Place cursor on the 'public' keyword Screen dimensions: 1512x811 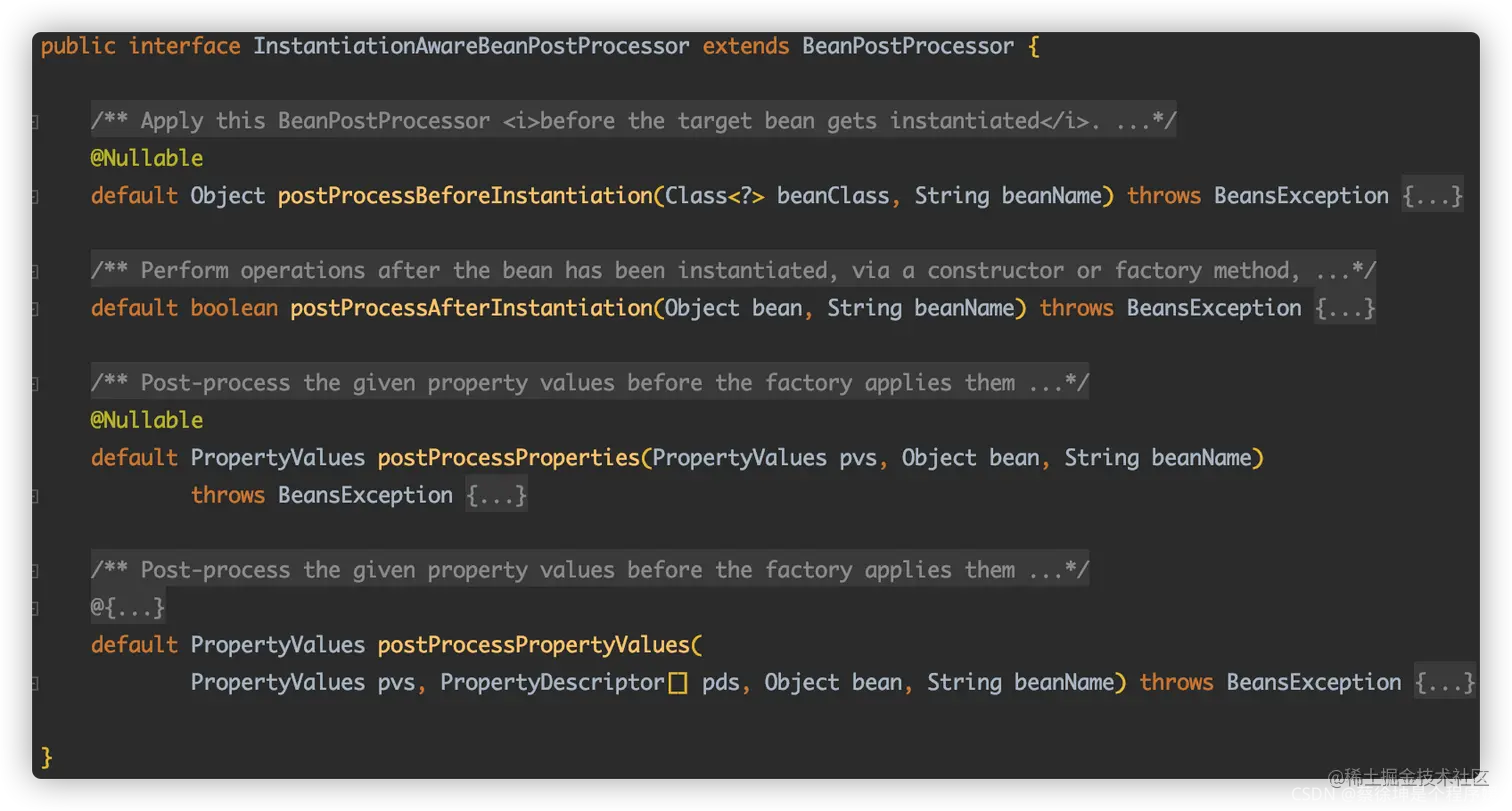click(x=78, y=46)
